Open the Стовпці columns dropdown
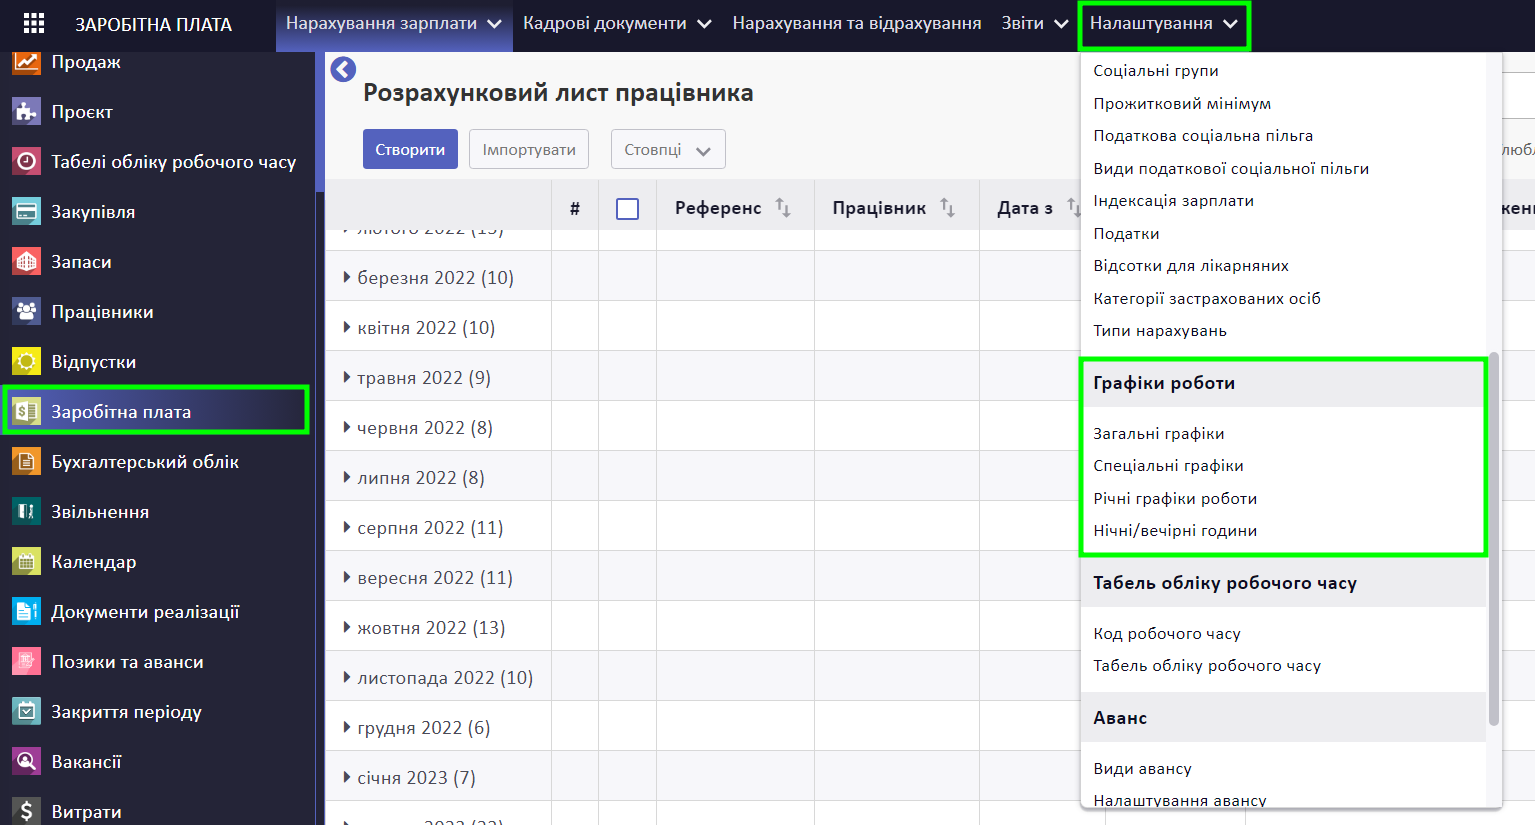1535x825 pixels. (x=668, y=149)
